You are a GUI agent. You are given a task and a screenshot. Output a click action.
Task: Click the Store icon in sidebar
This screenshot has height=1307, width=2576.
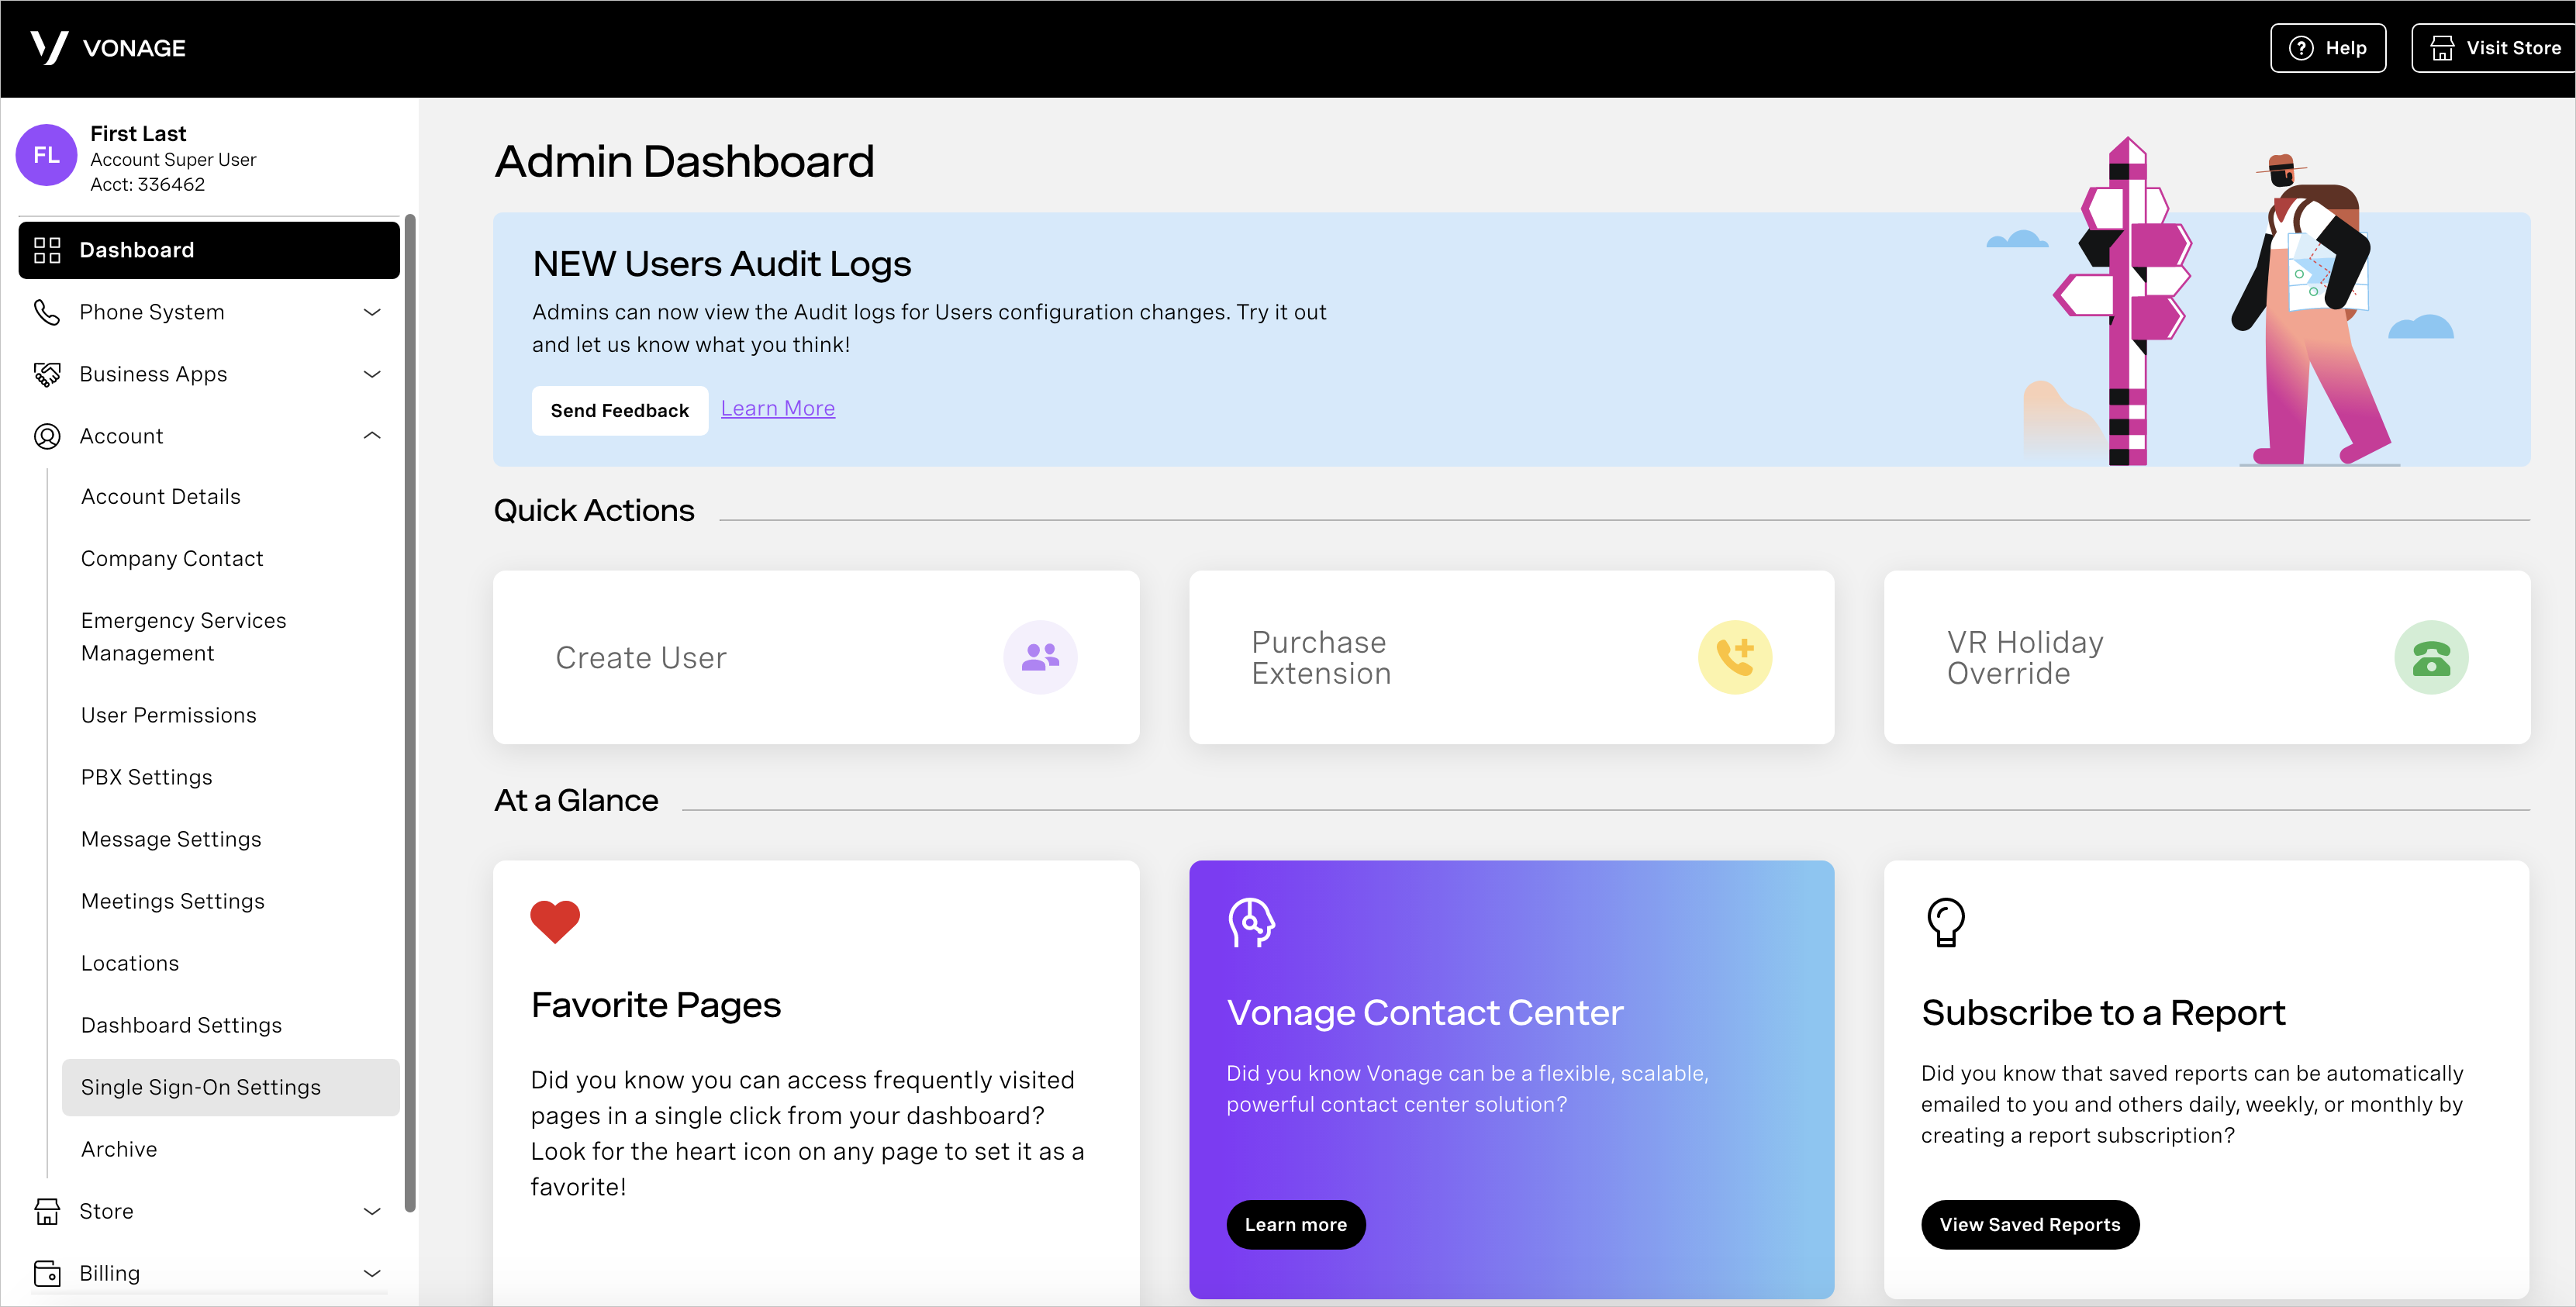47,1210
